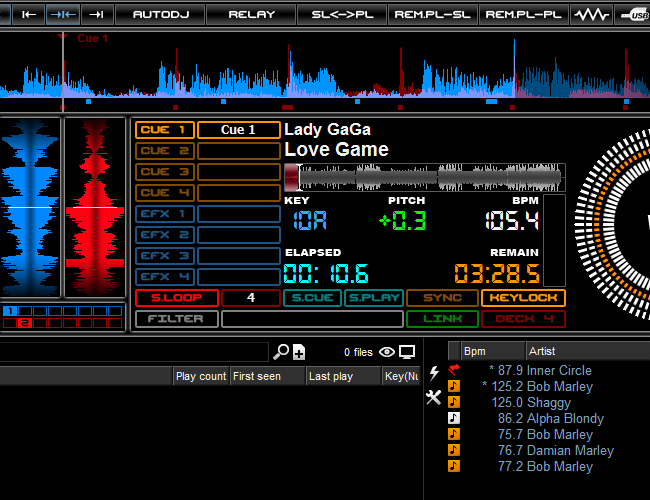Click the jump-to-end arrow icon
Viewport: 650px width, 500px height.
point(97,15)
